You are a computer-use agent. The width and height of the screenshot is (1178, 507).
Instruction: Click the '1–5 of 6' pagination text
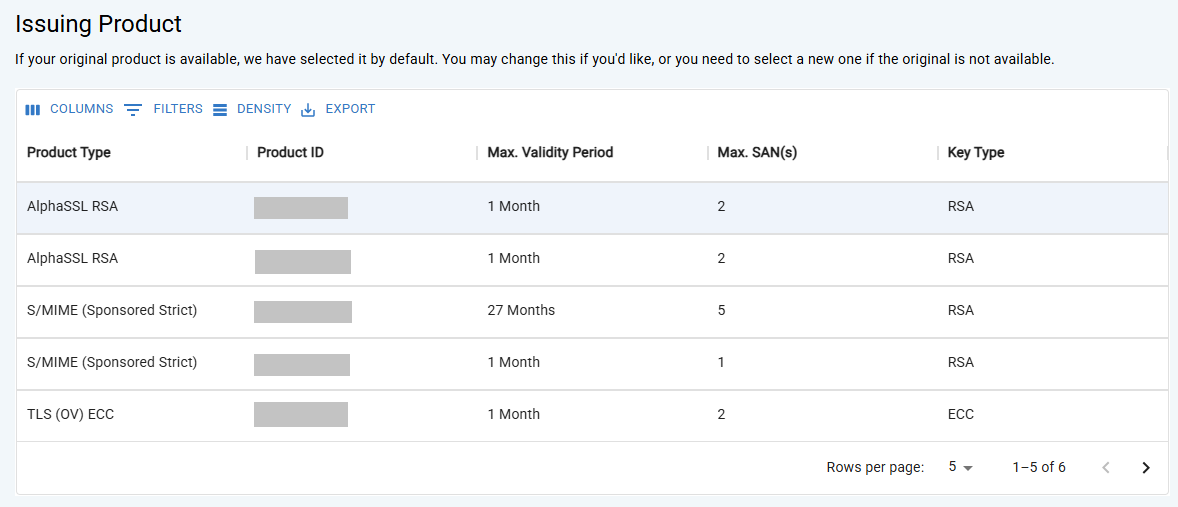pos(1039,467)
